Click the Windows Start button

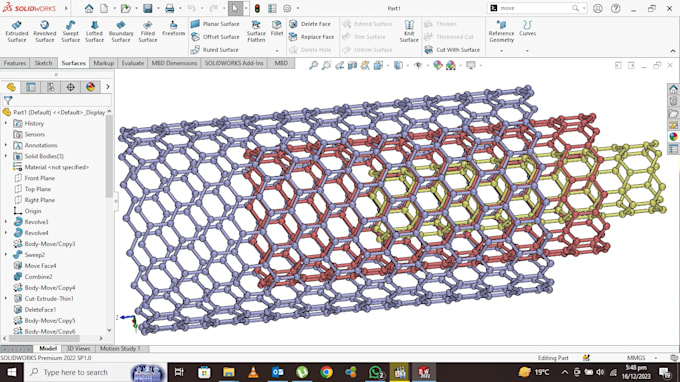tap(12, 372)
